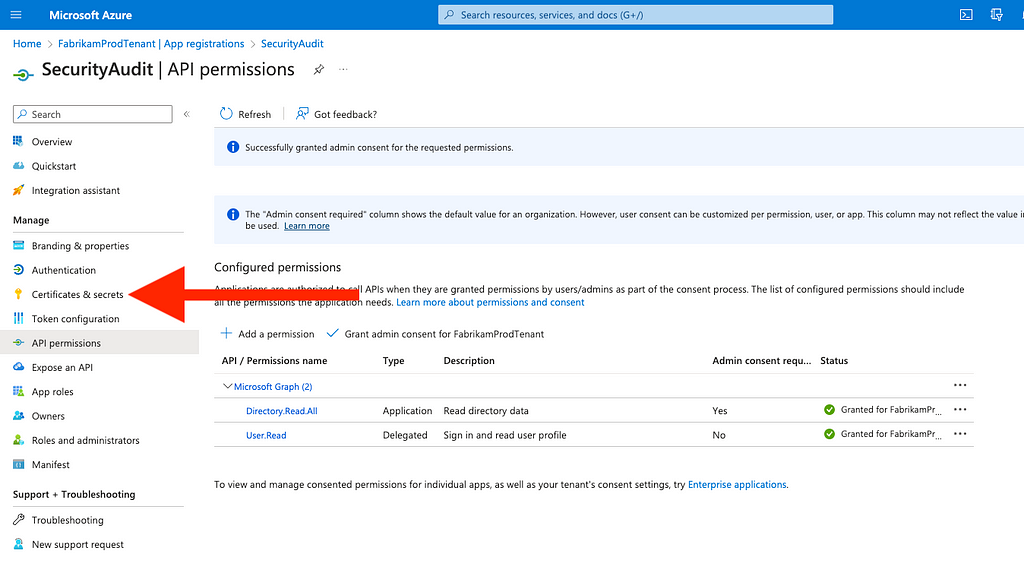Click the Authentication icon

(18, 270)
